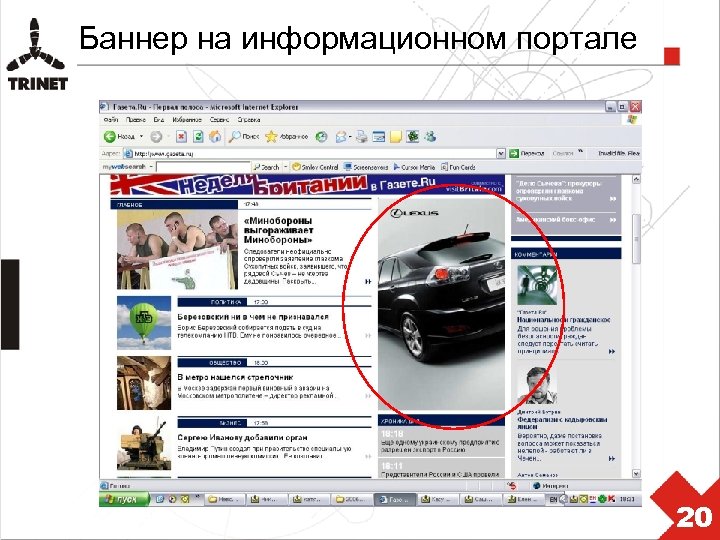Viewport: 720px width, 540px height.
Task: Open the green balloon photo thumbnail
Action: click(x=144, y=322)
